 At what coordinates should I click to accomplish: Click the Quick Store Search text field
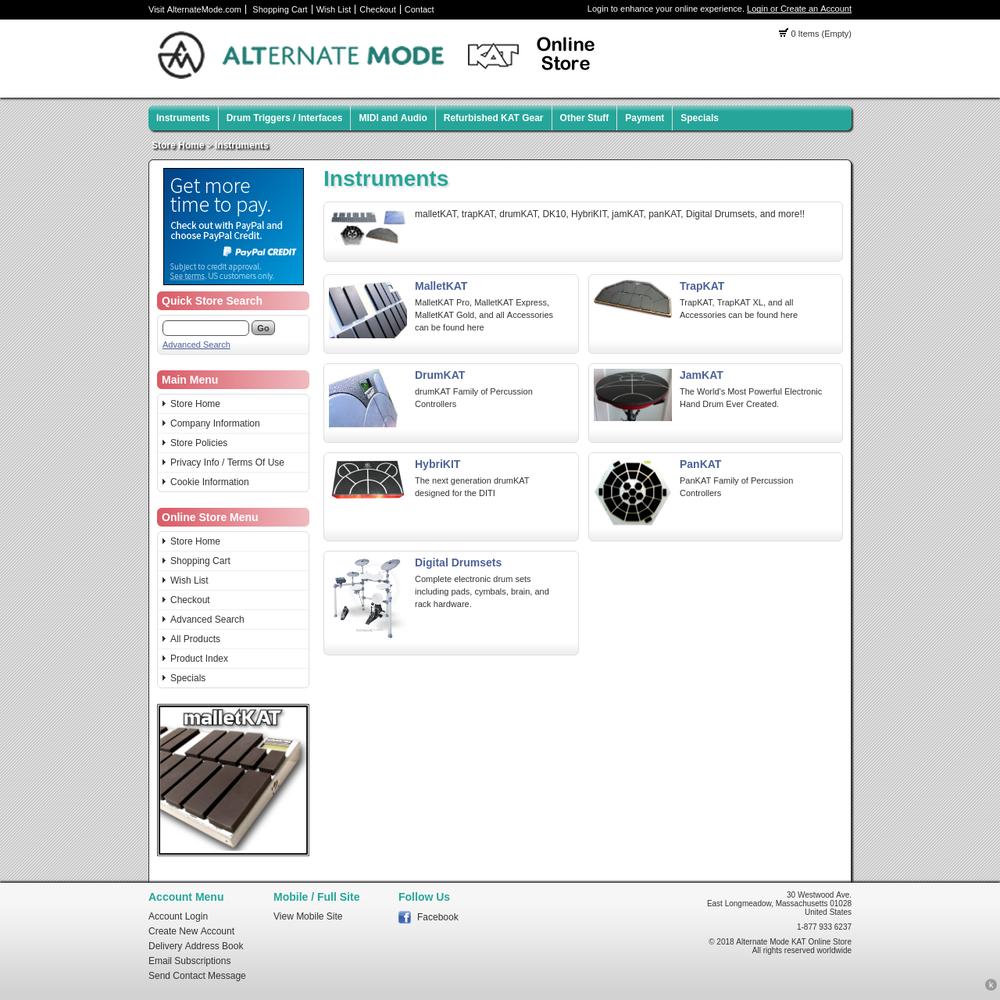pos(205,328)
